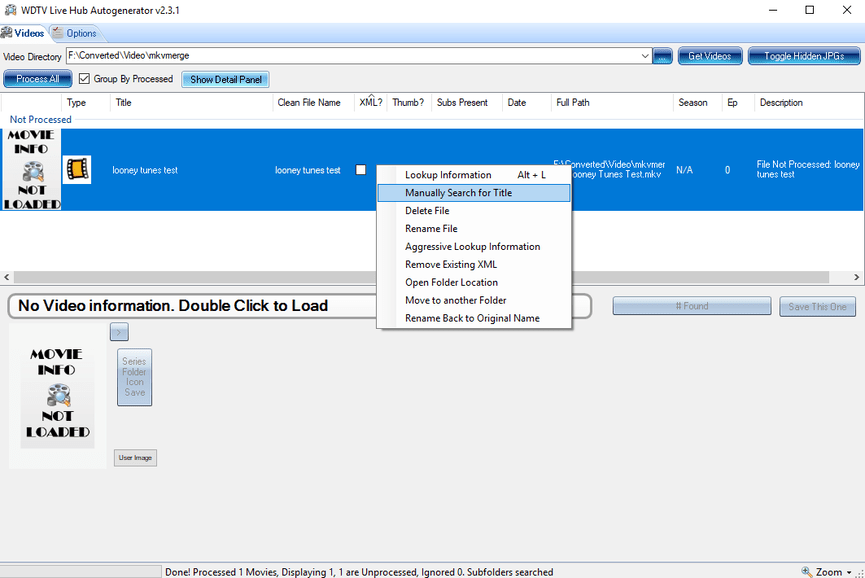865x578 pixels.
Task: Click the browse ellipsis button next to the Video Directory field
Action: tap(662, 56)
